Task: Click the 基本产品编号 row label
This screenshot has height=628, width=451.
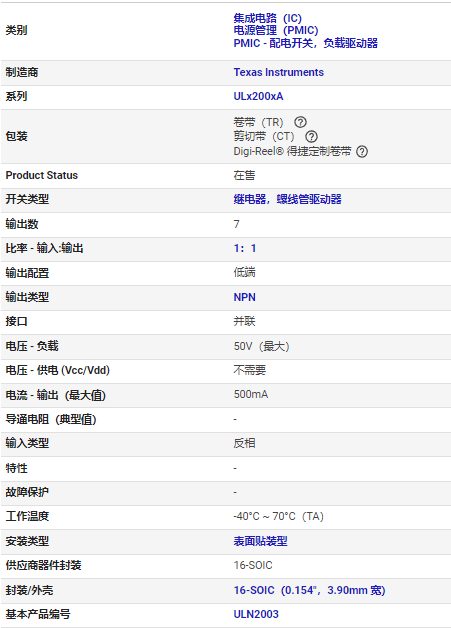Action: (38, 614)
